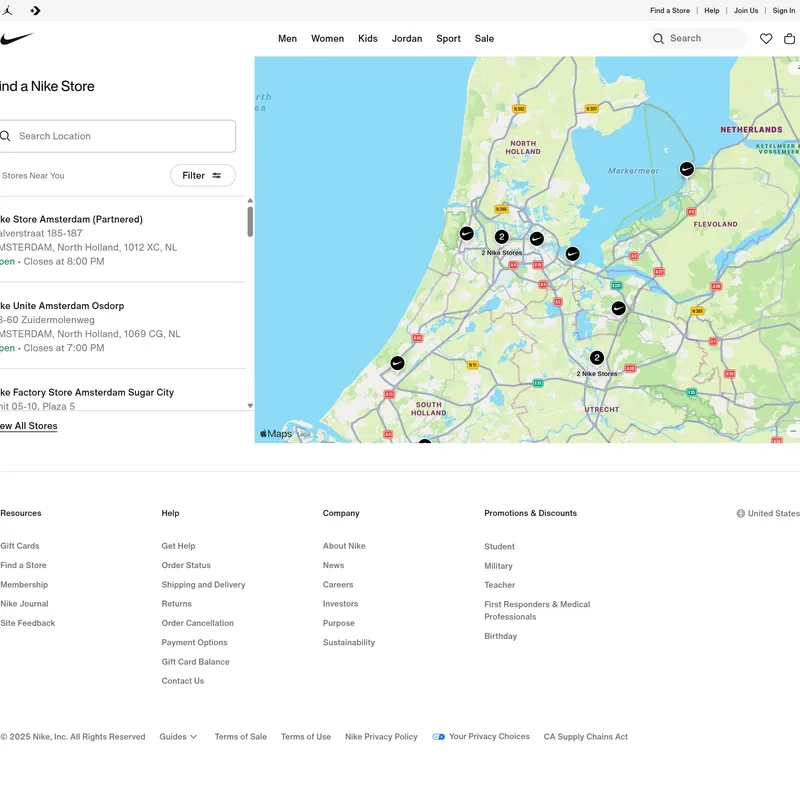Click the Nike swoosh logo

coord(17,39)
